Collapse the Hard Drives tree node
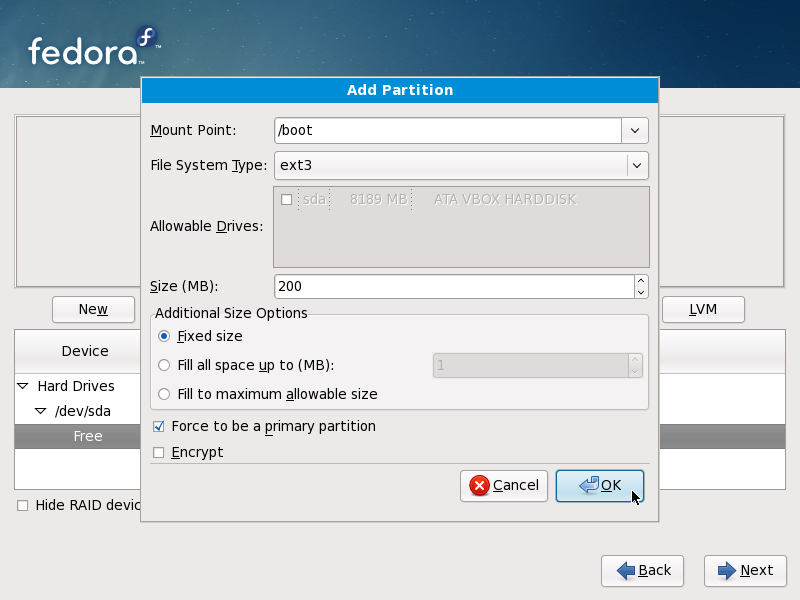Screen dimensions: 800x600 pyautogui.click(x=23, y=386)
